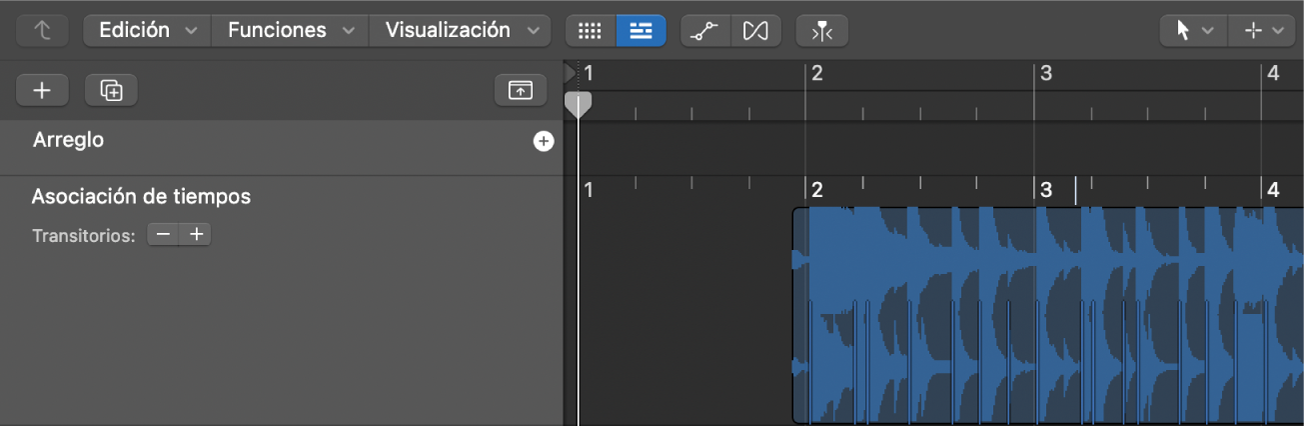This screenshot has width=1306, height=426.
Task: Open the pointer tool menu
Action: pyautogui.click(x=1193, y=31)
